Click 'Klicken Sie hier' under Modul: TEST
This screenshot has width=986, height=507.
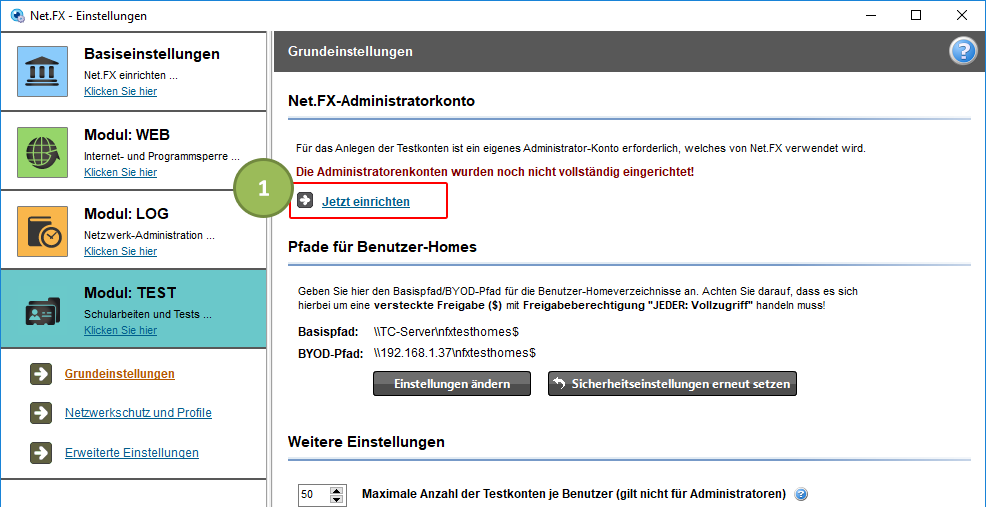(x=121, y=330)
